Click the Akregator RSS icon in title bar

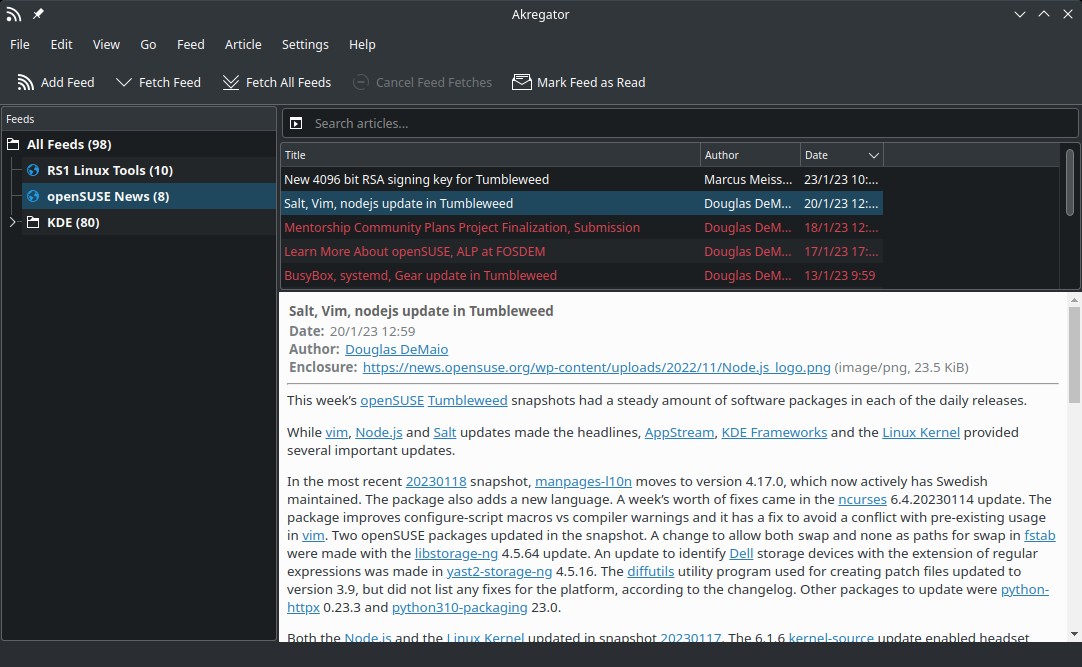coord(14,14)
